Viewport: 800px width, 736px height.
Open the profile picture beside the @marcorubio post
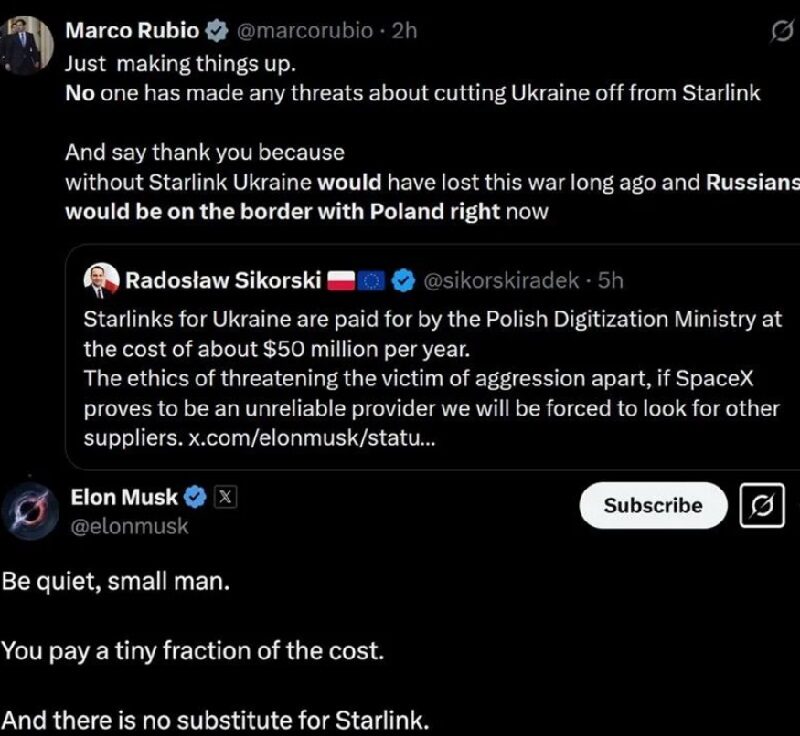pos(27,47)
